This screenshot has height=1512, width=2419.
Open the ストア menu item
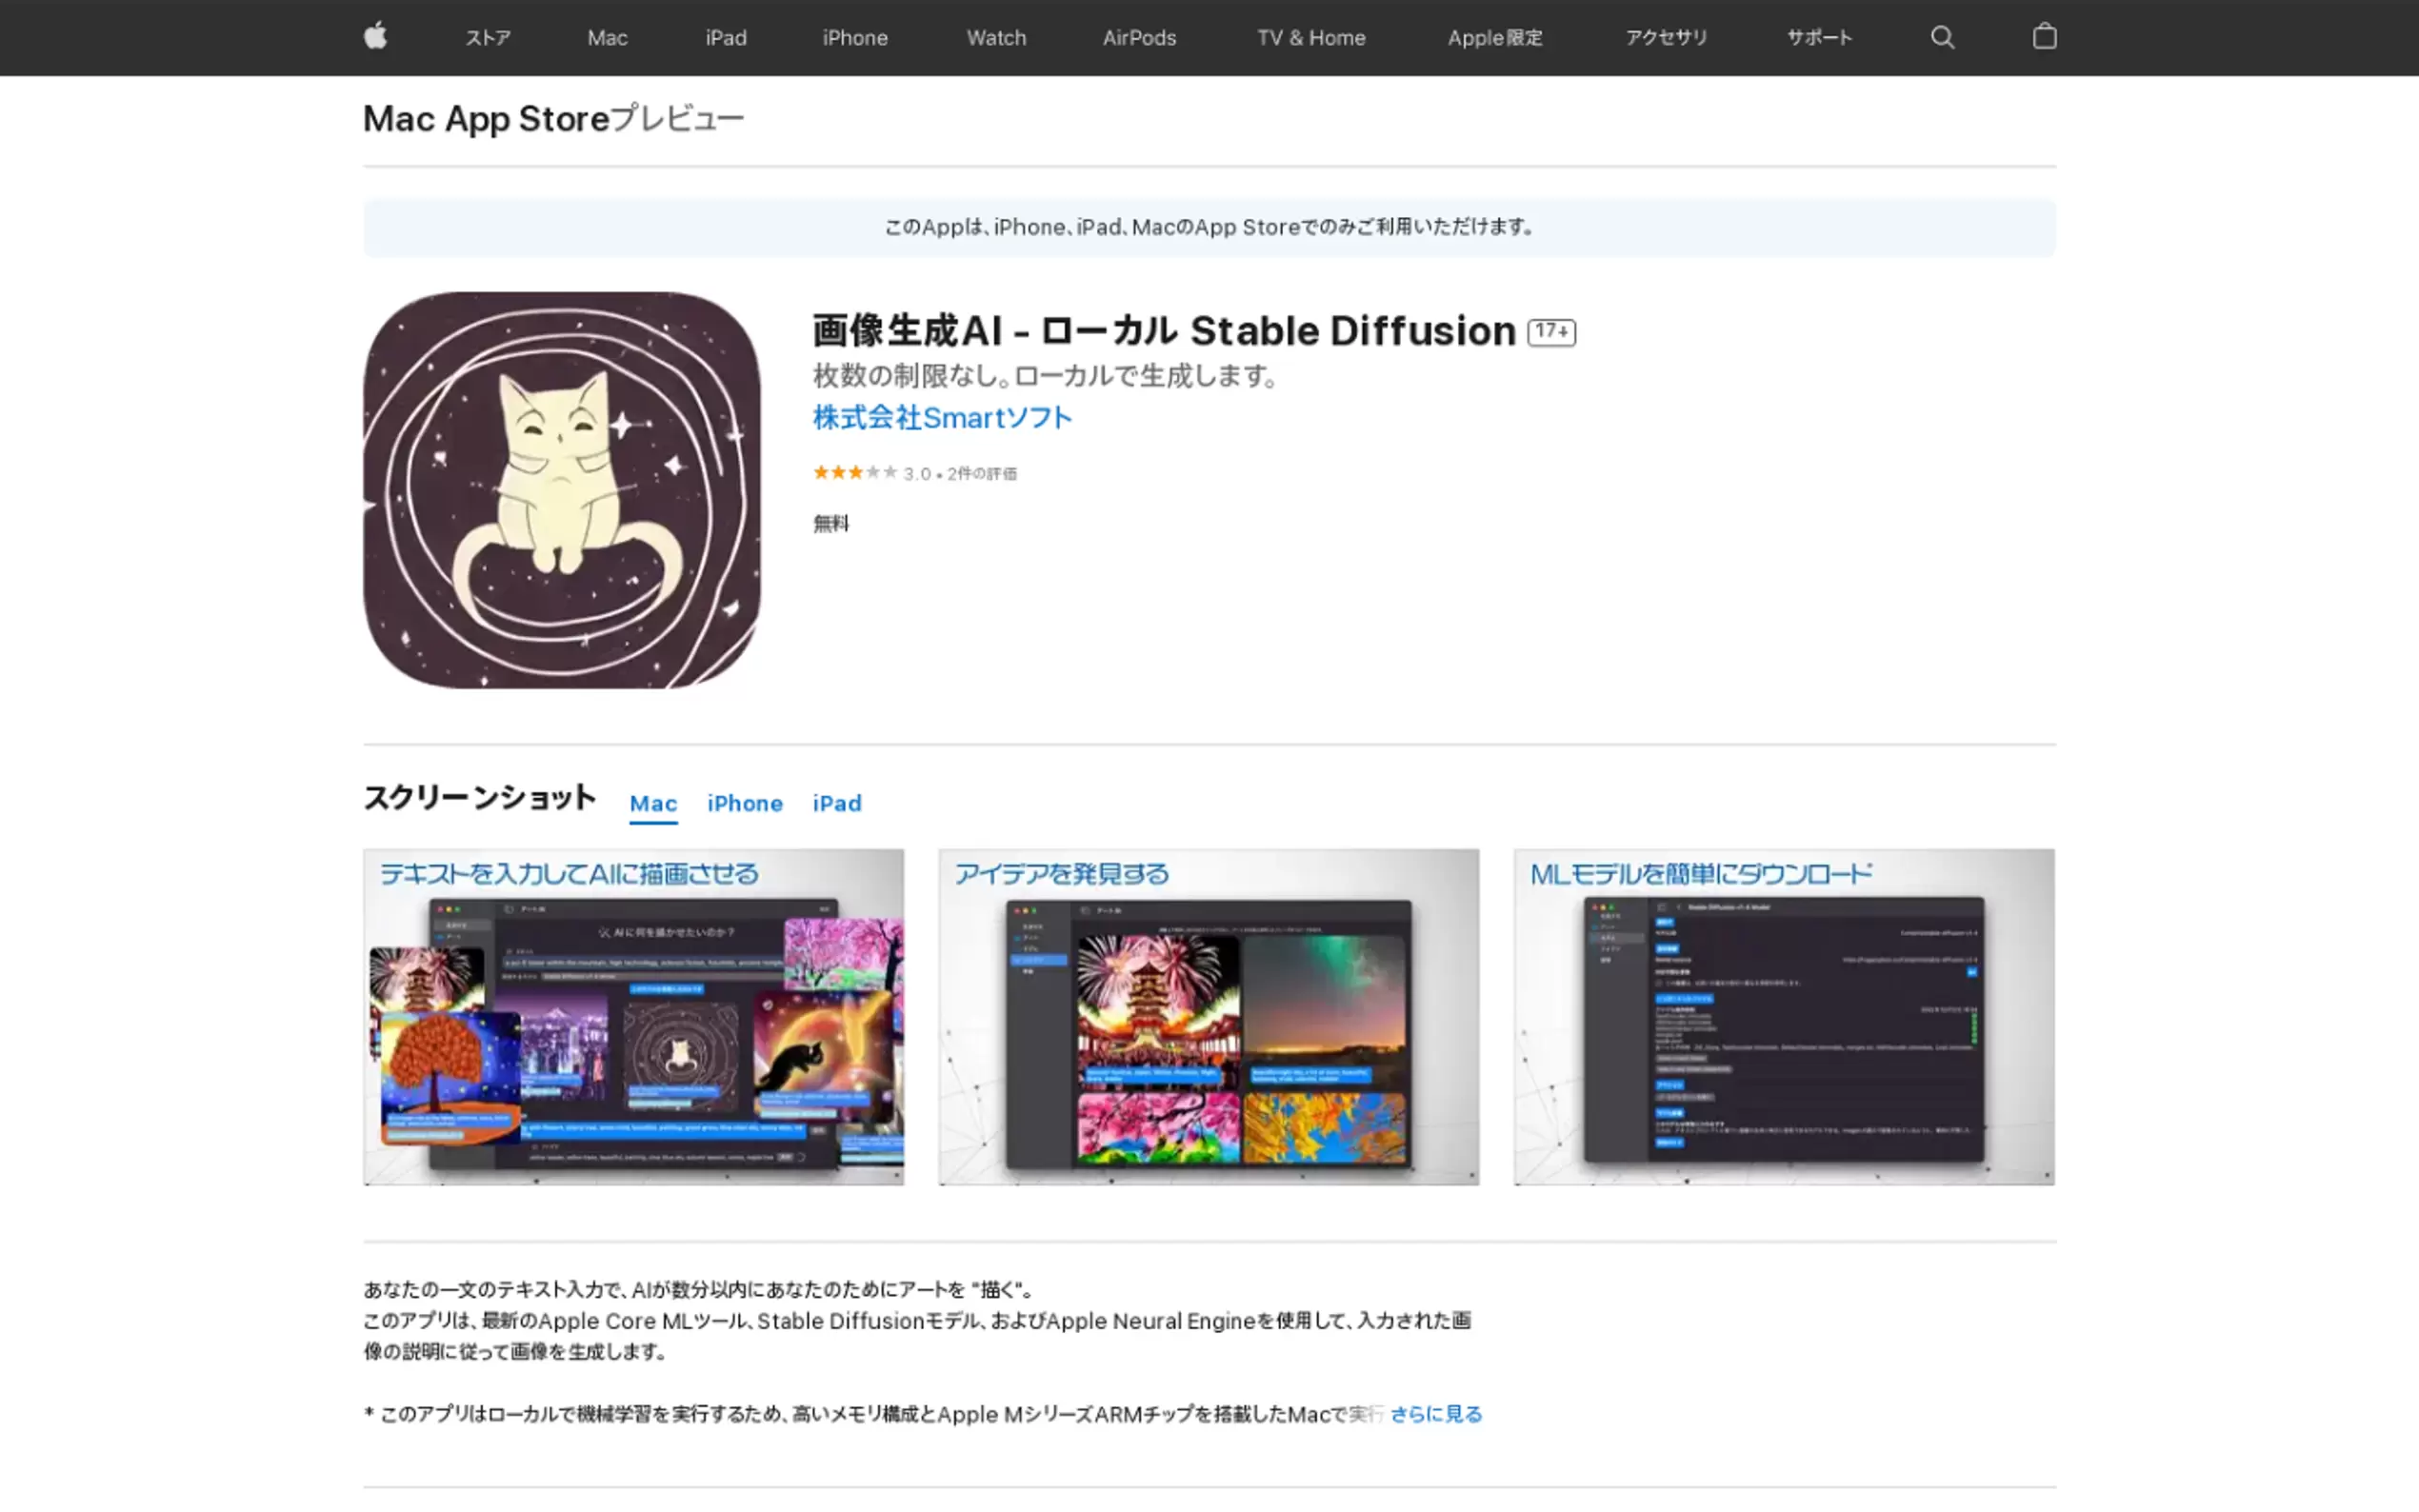pyautogui.click(x=488, y=38)
